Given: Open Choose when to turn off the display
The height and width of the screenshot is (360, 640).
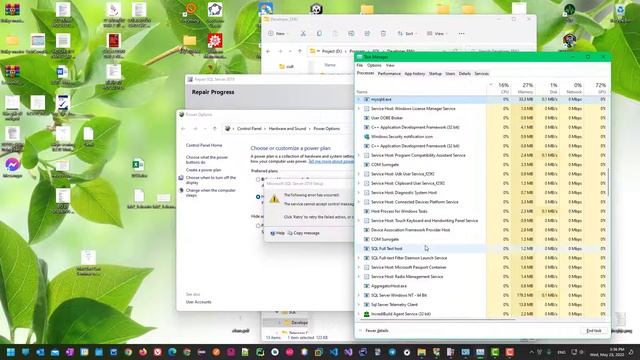Looking at the screenshot, I should (x=211, y=180).
